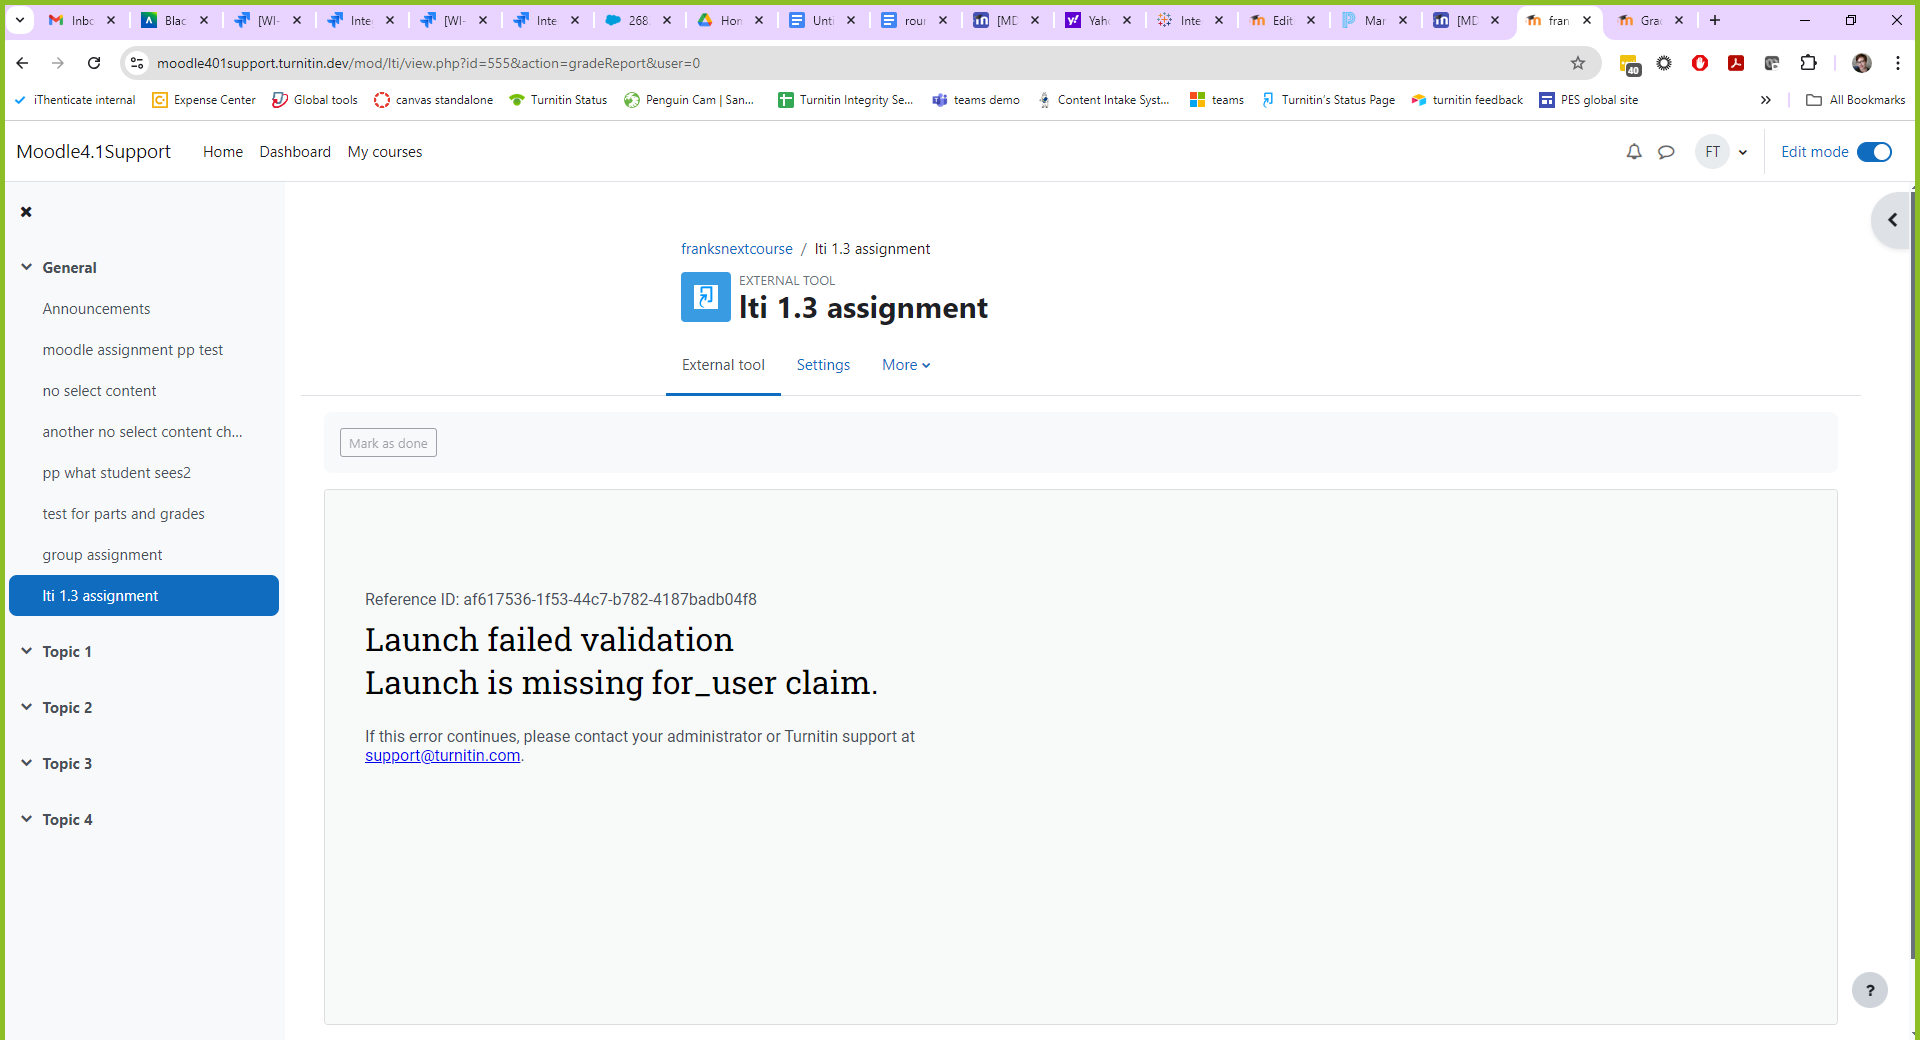Collapse the General section

(26, 267)
